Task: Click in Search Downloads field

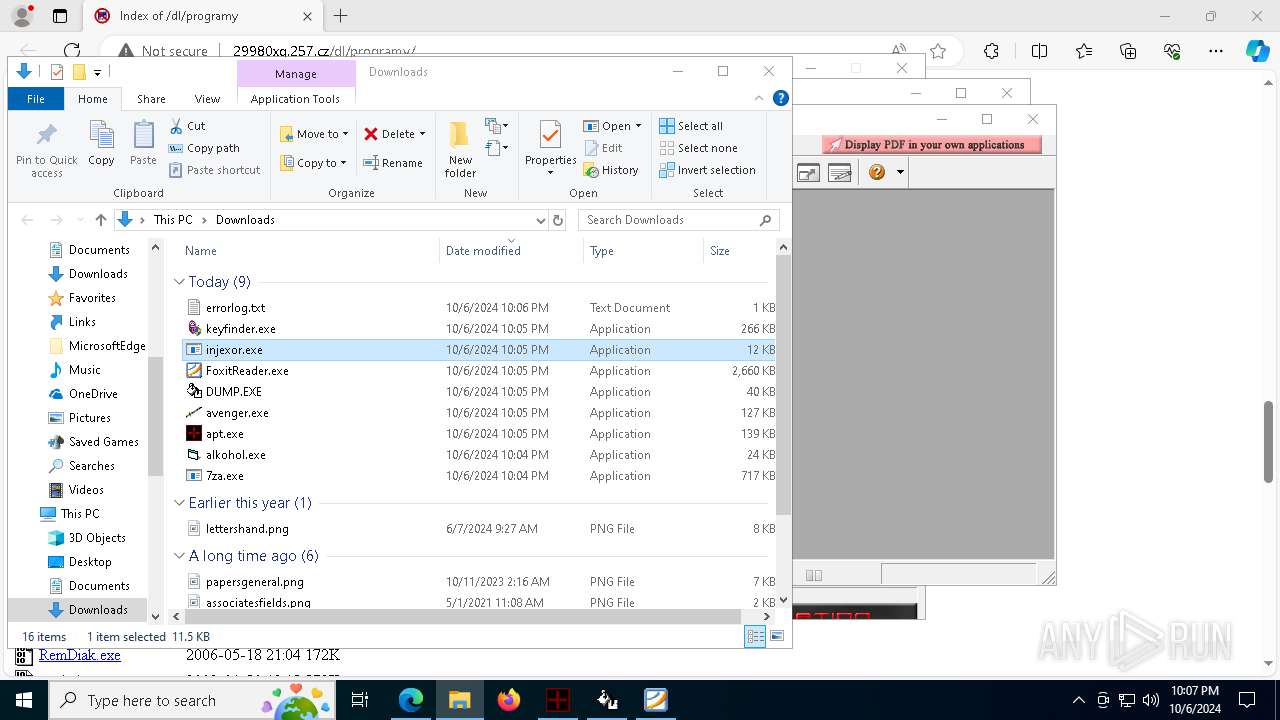Action: pos(679,220)
